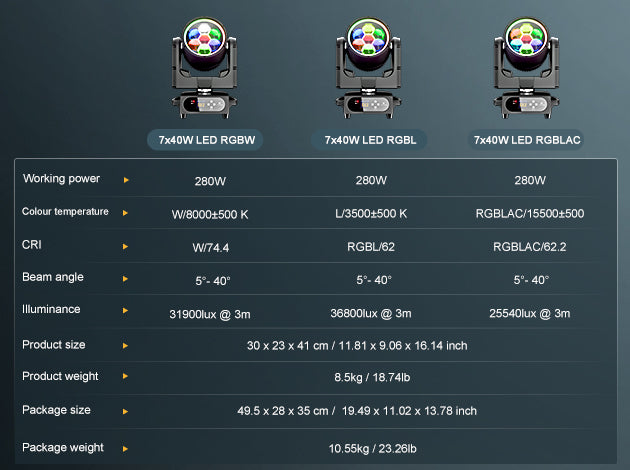This screenshot has width=630, height=470.
Task: Click the orange arrow beside Package weight
Action: 126,446
